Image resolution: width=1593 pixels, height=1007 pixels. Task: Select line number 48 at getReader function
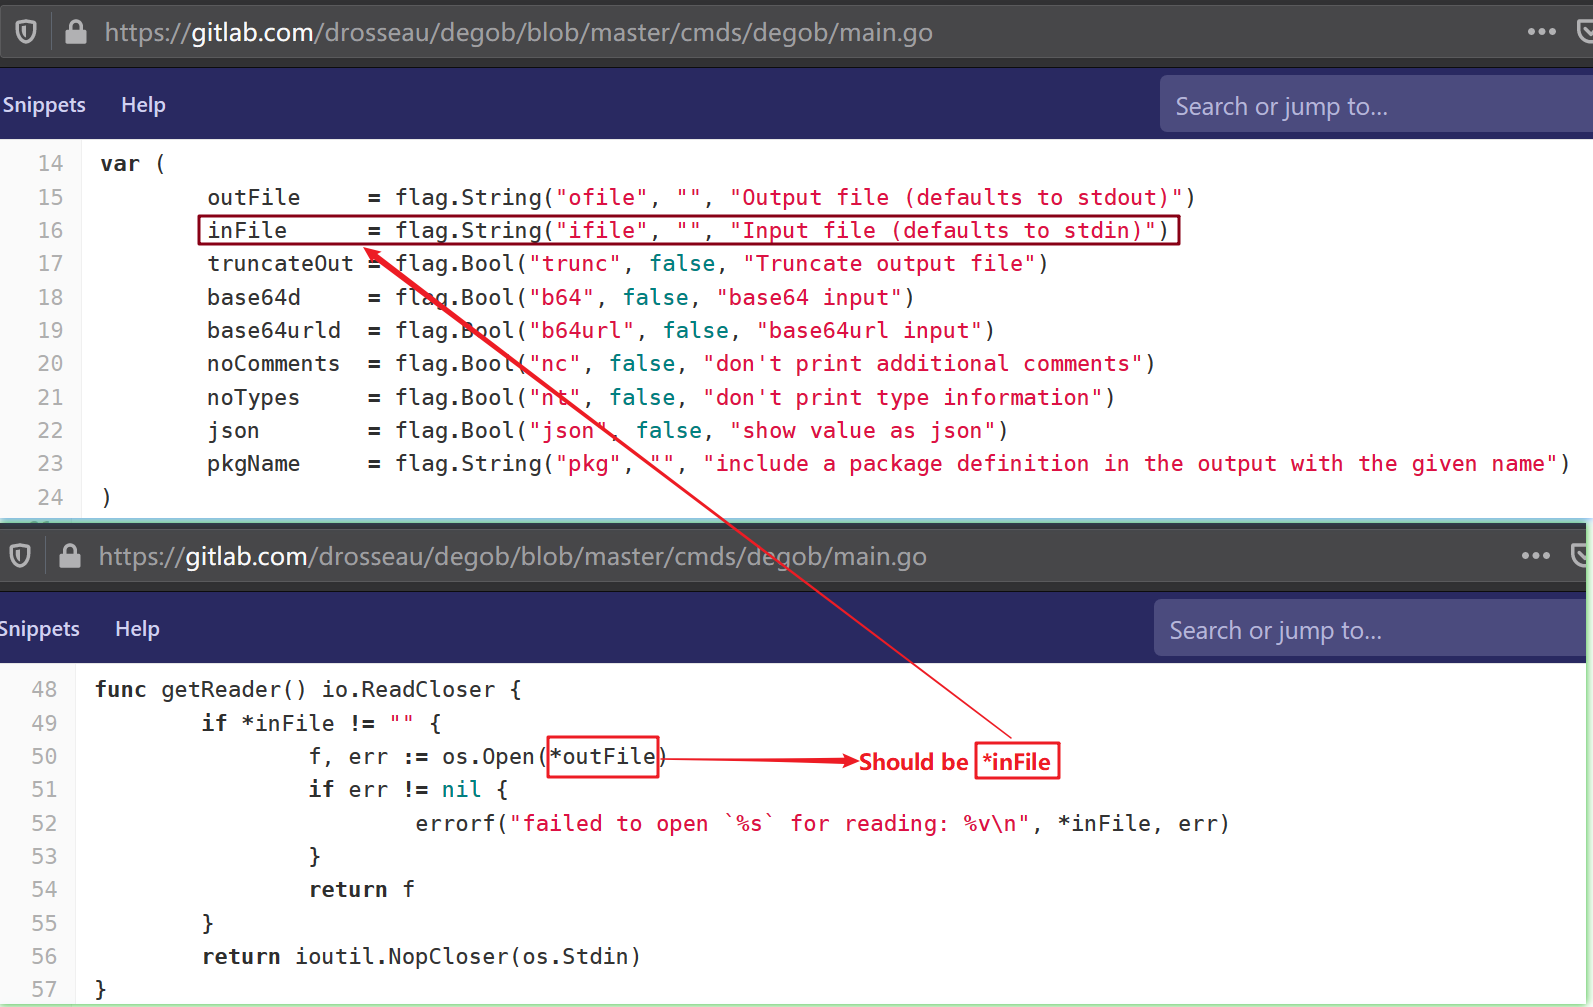click(44, 689)
